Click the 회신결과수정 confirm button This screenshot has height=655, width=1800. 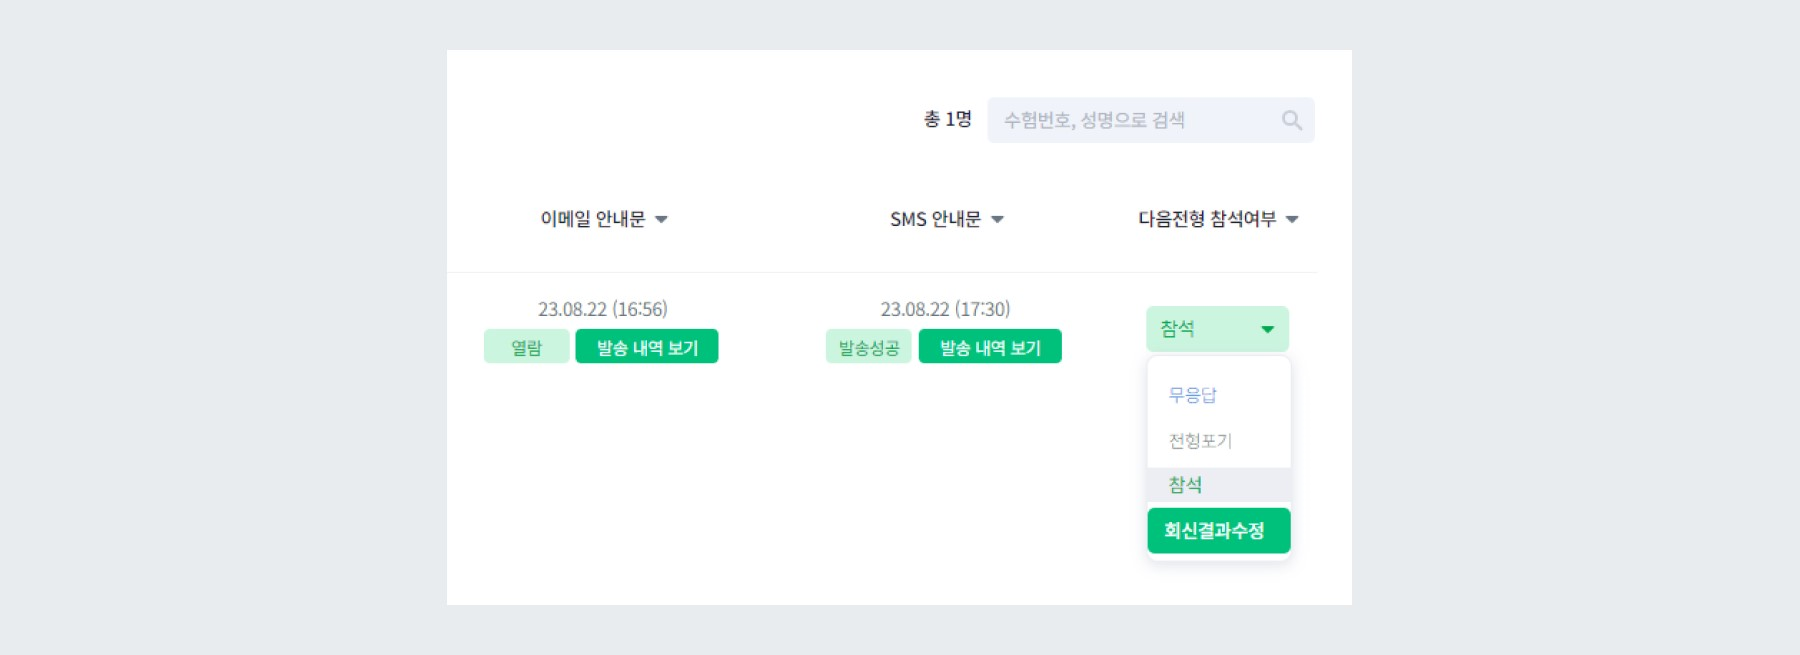click(1218, 532)
